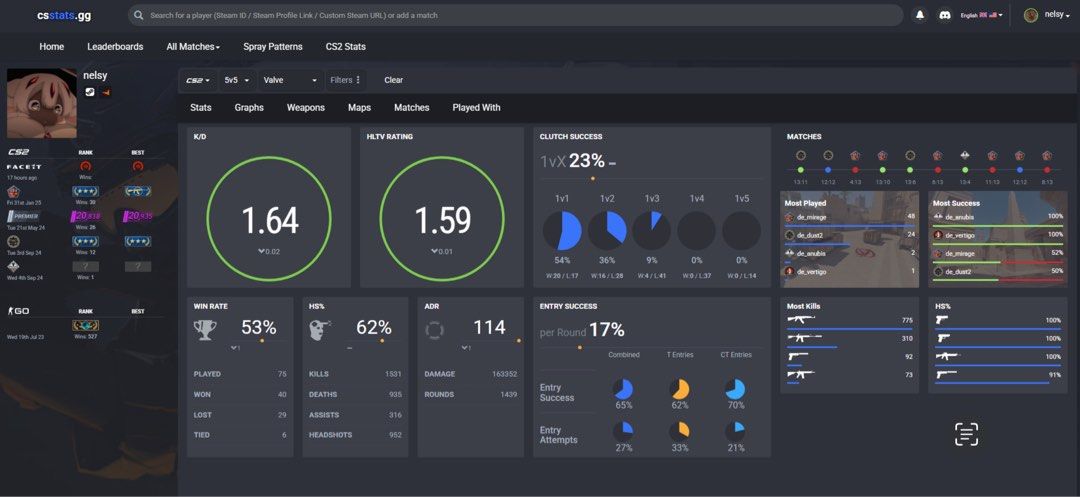
Task: Open the match with score 11:13
Action: coord(993,169)
